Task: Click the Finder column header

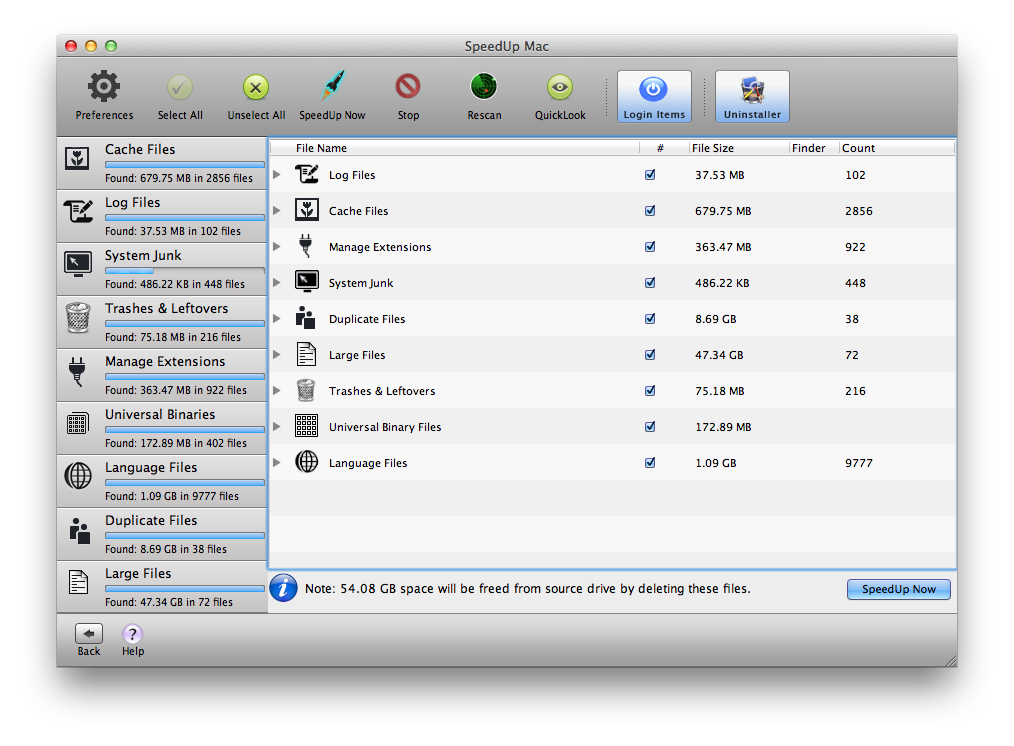Action: [815, 148]
